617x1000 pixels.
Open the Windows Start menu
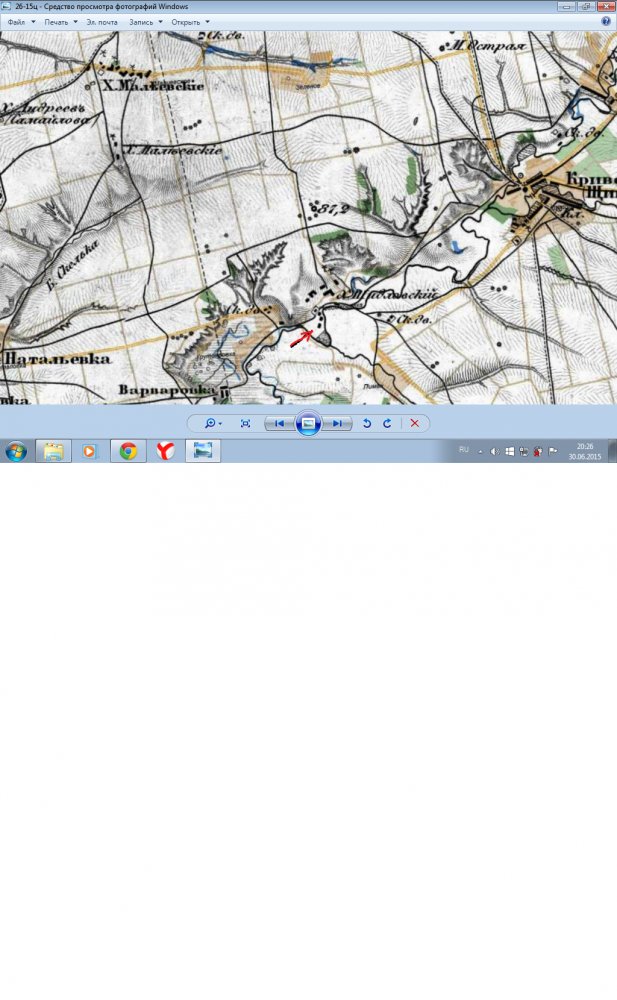pos(16,451)
